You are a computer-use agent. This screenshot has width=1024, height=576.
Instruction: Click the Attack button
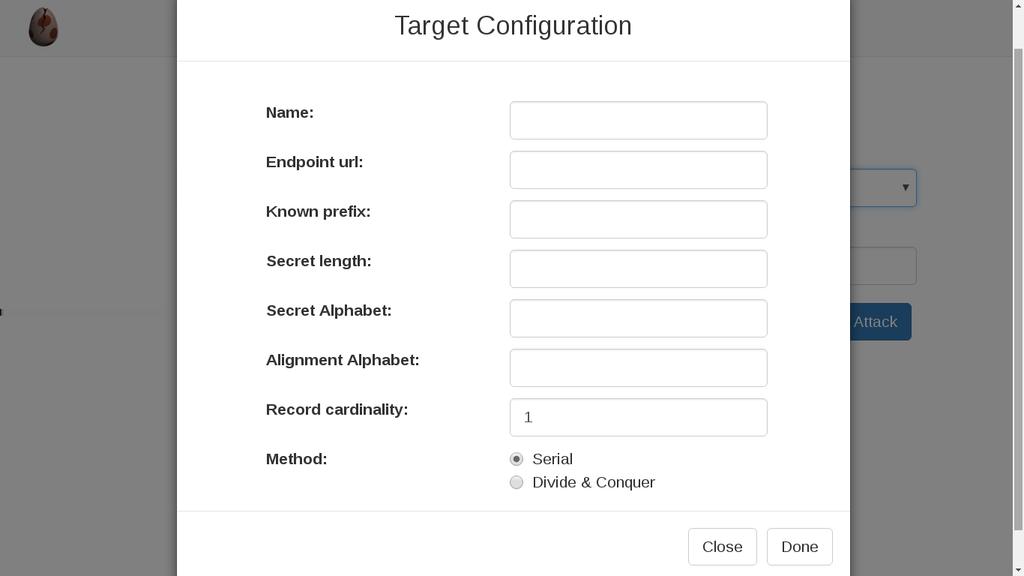(880, 322)
